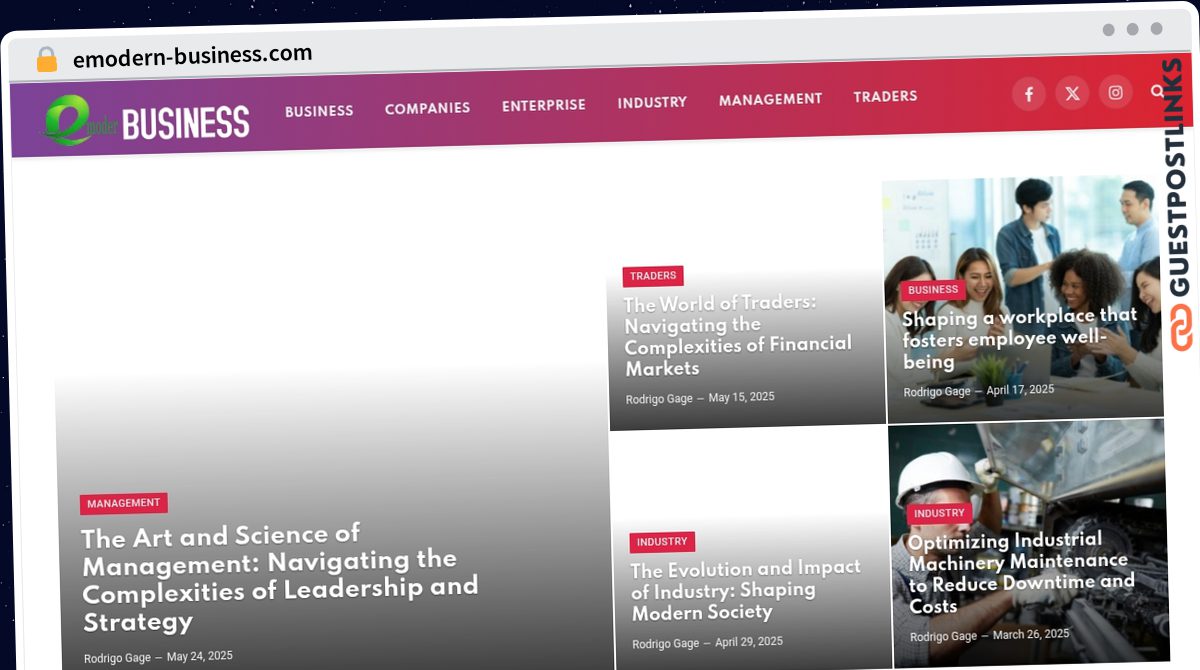This screenshot has width=1200, height=670.
Task: Click the May 15, 2025 date
Action: pyautogui.click(x=742, y=397)
